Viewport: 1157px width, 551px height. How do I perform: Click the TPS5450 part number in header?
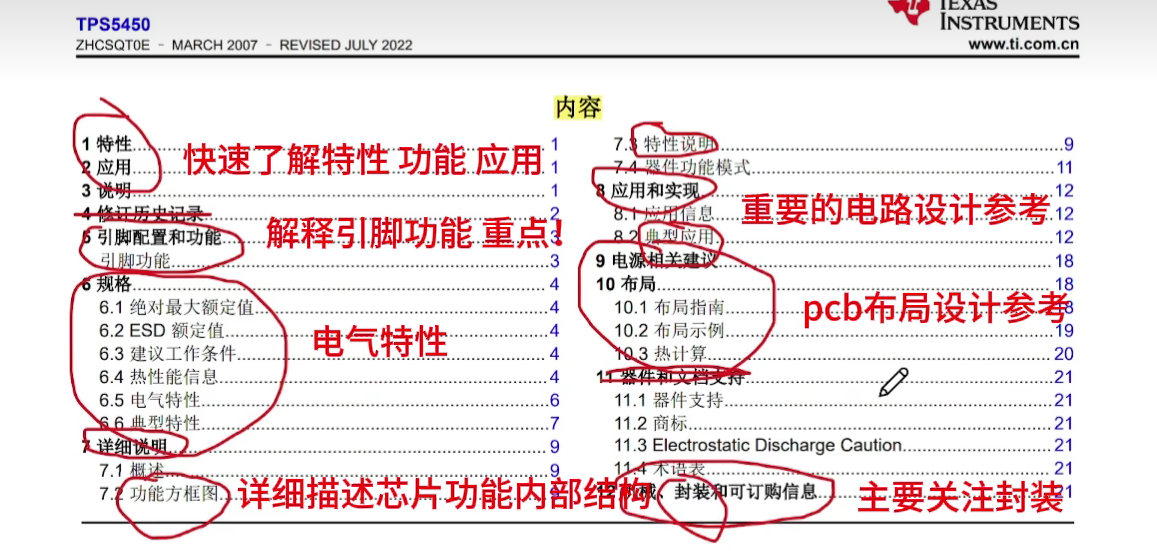pyautogui.click(x=113, y=25)
